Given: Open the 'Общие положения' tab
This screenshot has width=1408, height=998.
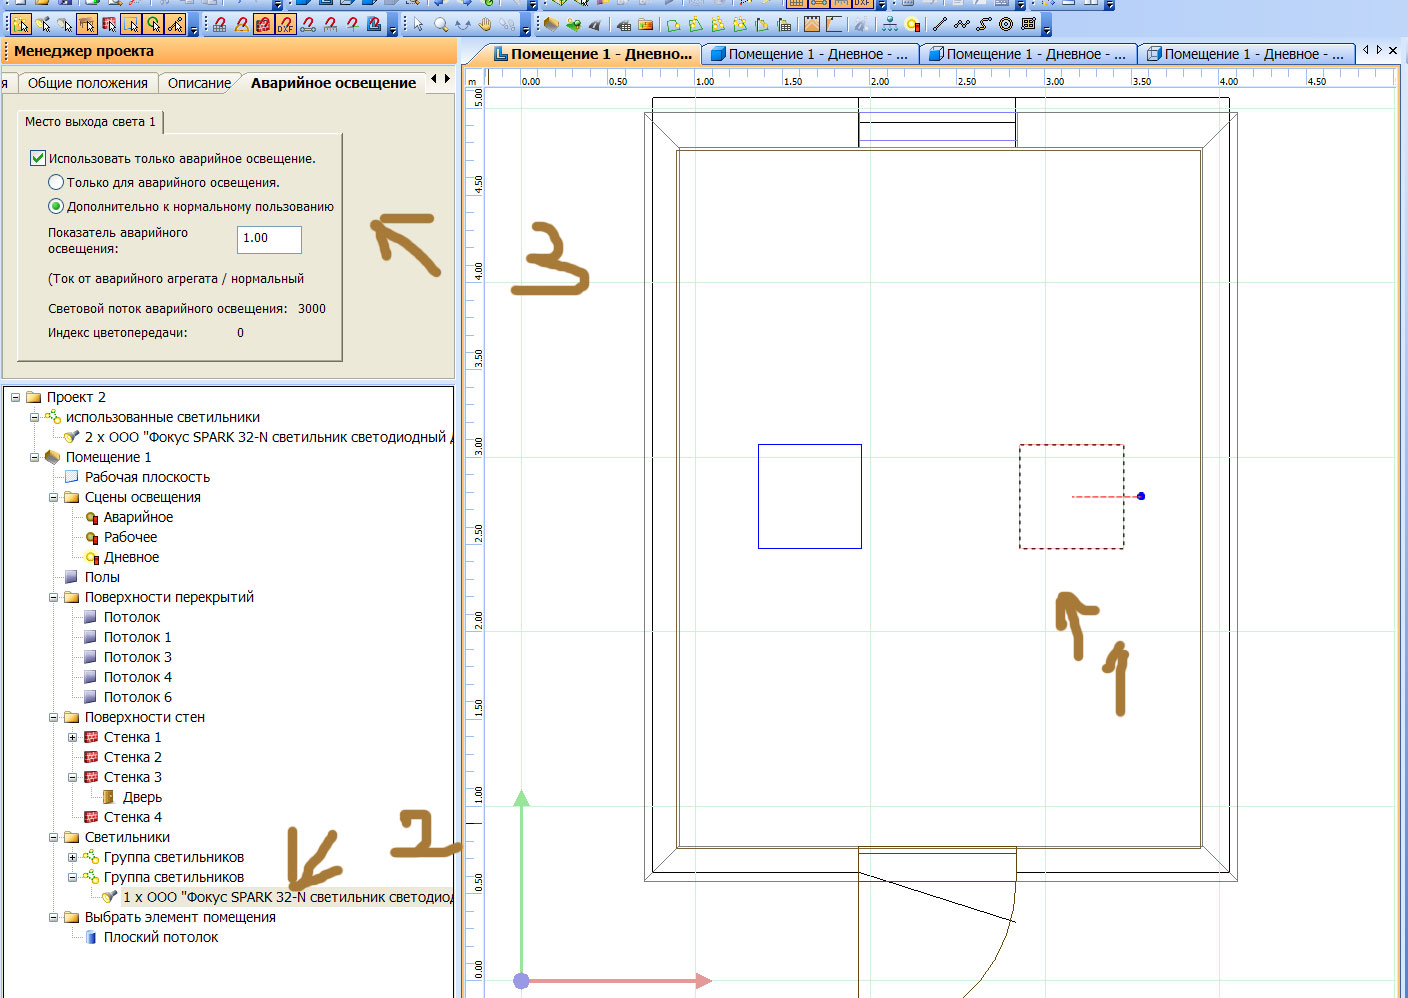Looking at the screenshot, I should tap(87, 83).
